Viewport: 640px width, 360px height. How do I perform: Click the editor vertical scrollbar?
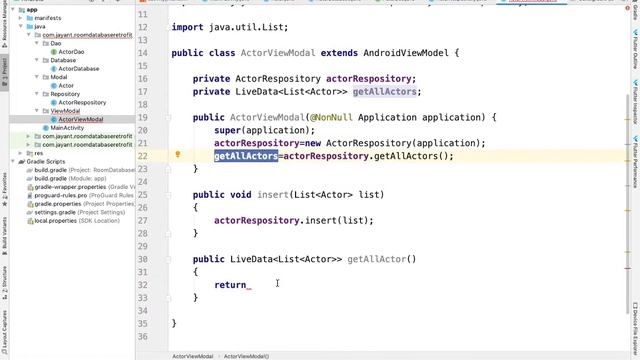coord(628,204)
